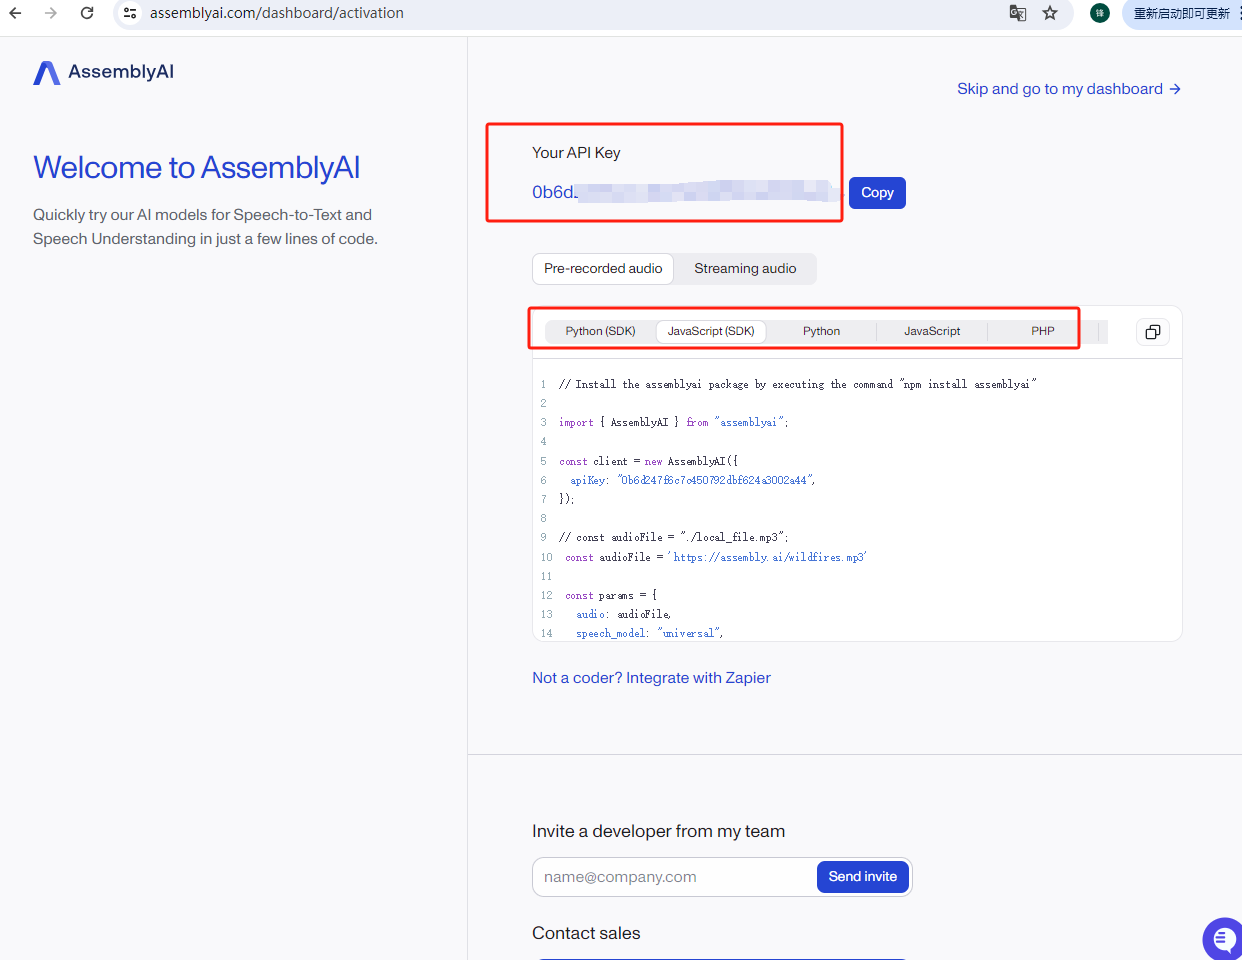Click the browser back arrow
The width and height of the screenshot is (1242, 960).
(x=15, y=13)
